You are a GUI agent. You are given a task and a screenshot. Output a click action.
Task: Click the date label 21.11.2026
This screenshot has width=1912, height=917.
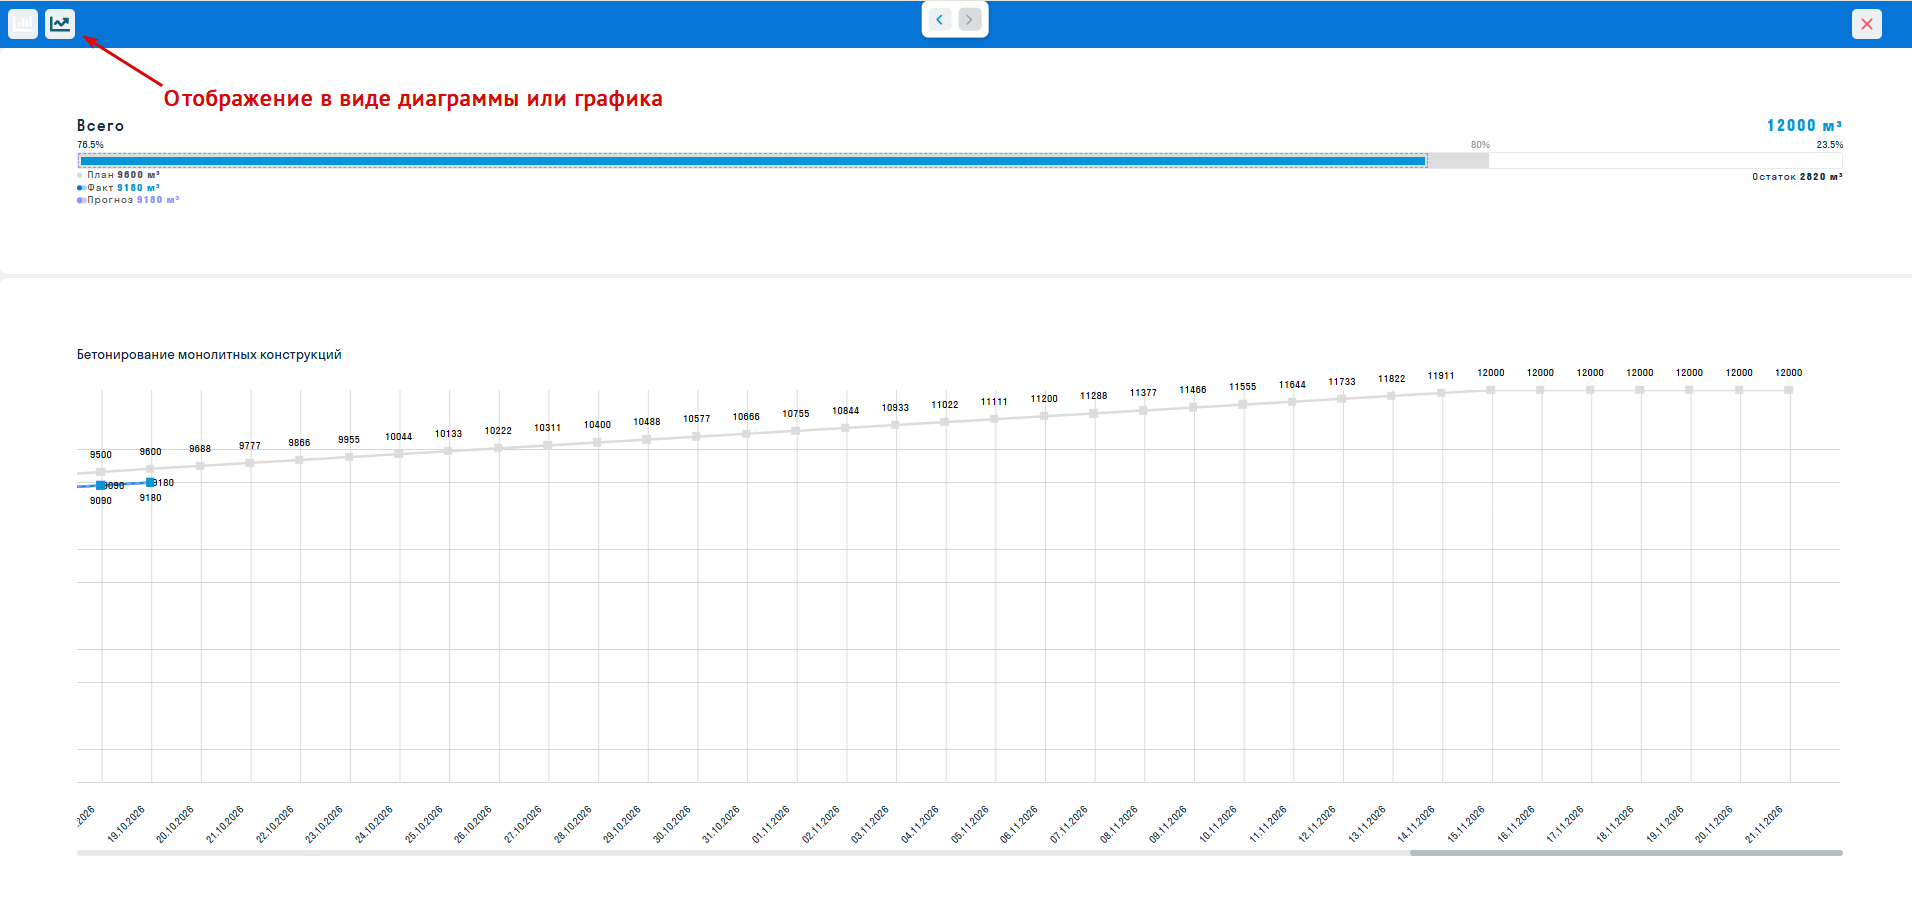1765,823
